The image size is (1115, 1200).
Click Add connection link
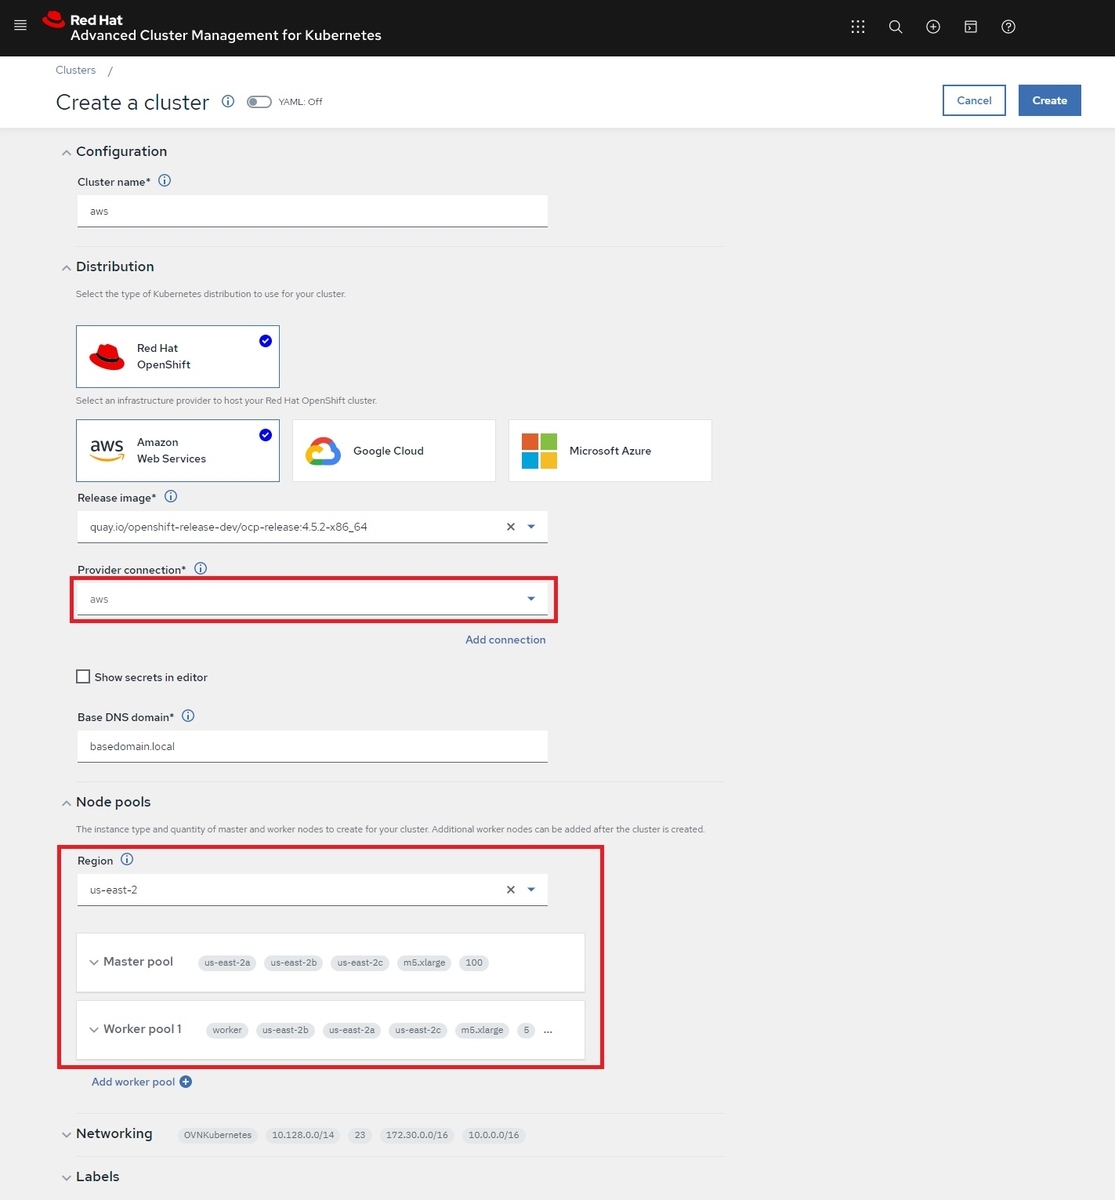tap(505, 640)
